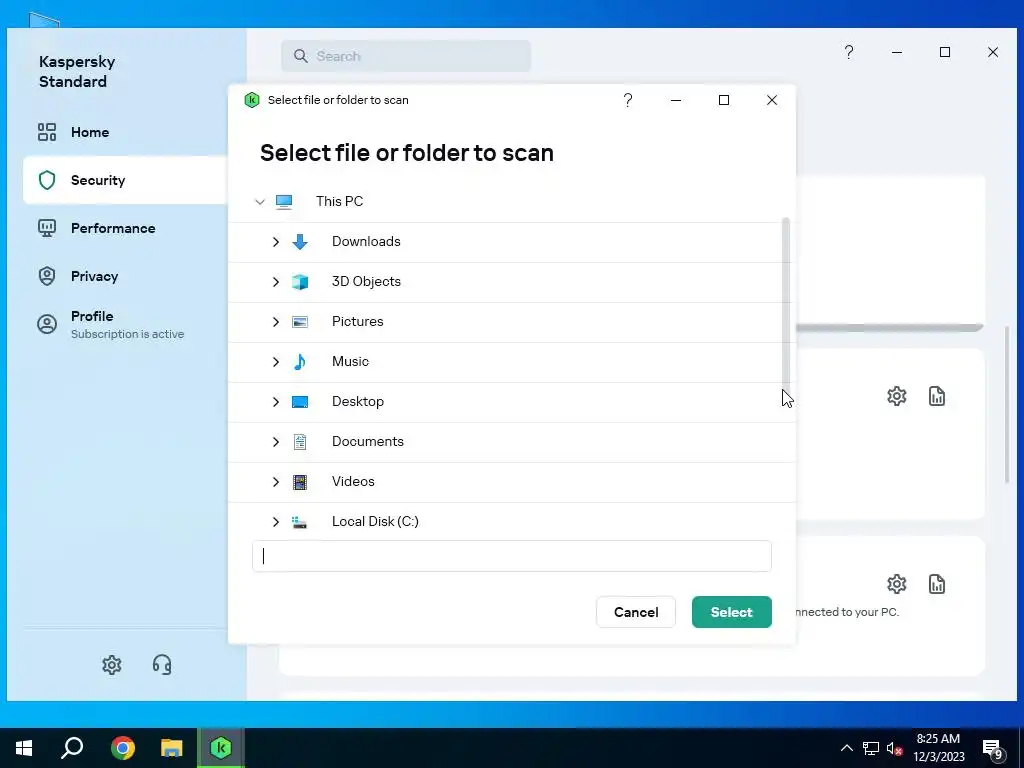Pick the Documents folder
This screenshot has width=1024, height=768.
(x=511, y=442)
